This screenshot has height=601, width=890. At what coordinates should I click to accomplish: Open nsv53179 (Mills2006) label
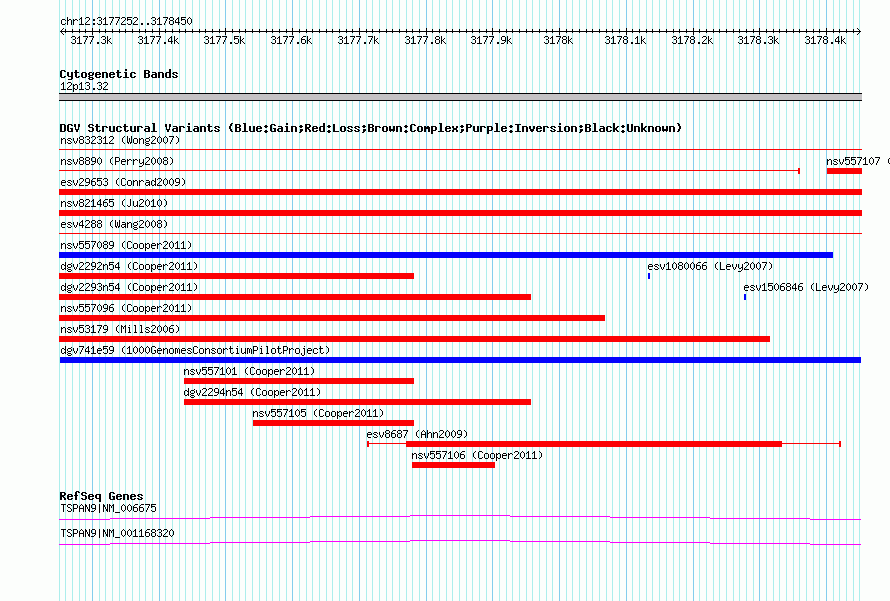click(120, 329)
